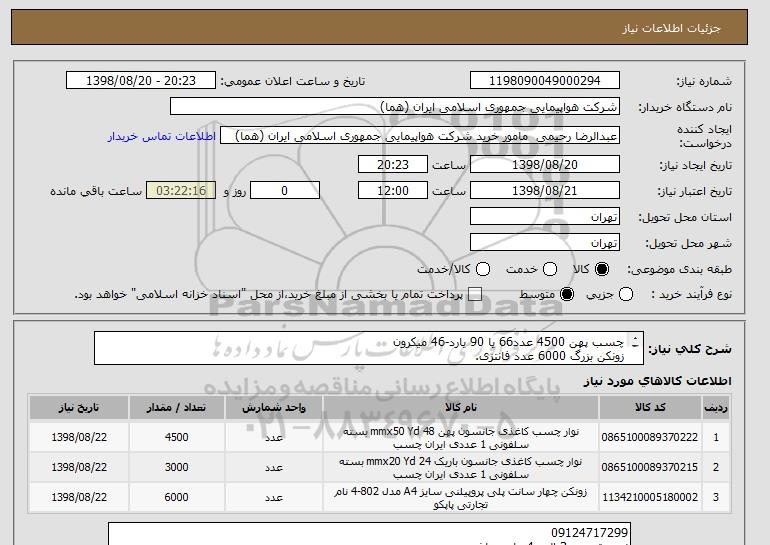770x545 pixels.
Task: Click the تاریخ نیاز column header
Action: 79,408
